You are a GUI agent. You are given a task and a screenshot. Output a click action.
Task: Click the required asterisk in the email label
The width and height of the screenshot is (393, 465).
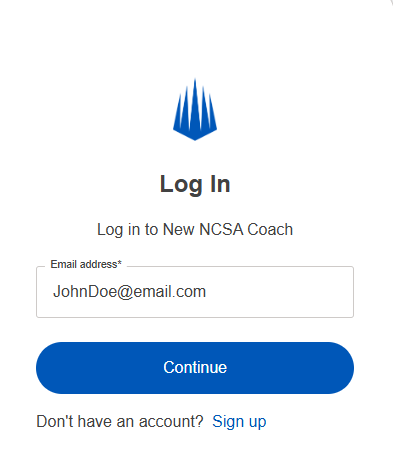click(120, 263)
